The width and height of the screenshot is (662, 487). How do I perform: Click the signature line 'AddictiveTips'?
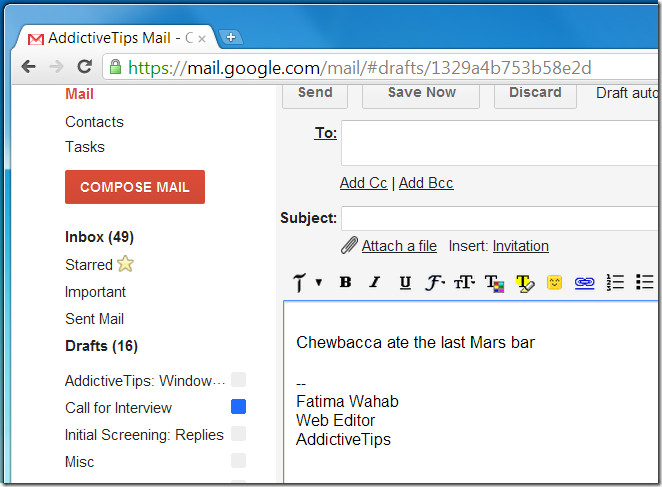[x=344, y=440]
